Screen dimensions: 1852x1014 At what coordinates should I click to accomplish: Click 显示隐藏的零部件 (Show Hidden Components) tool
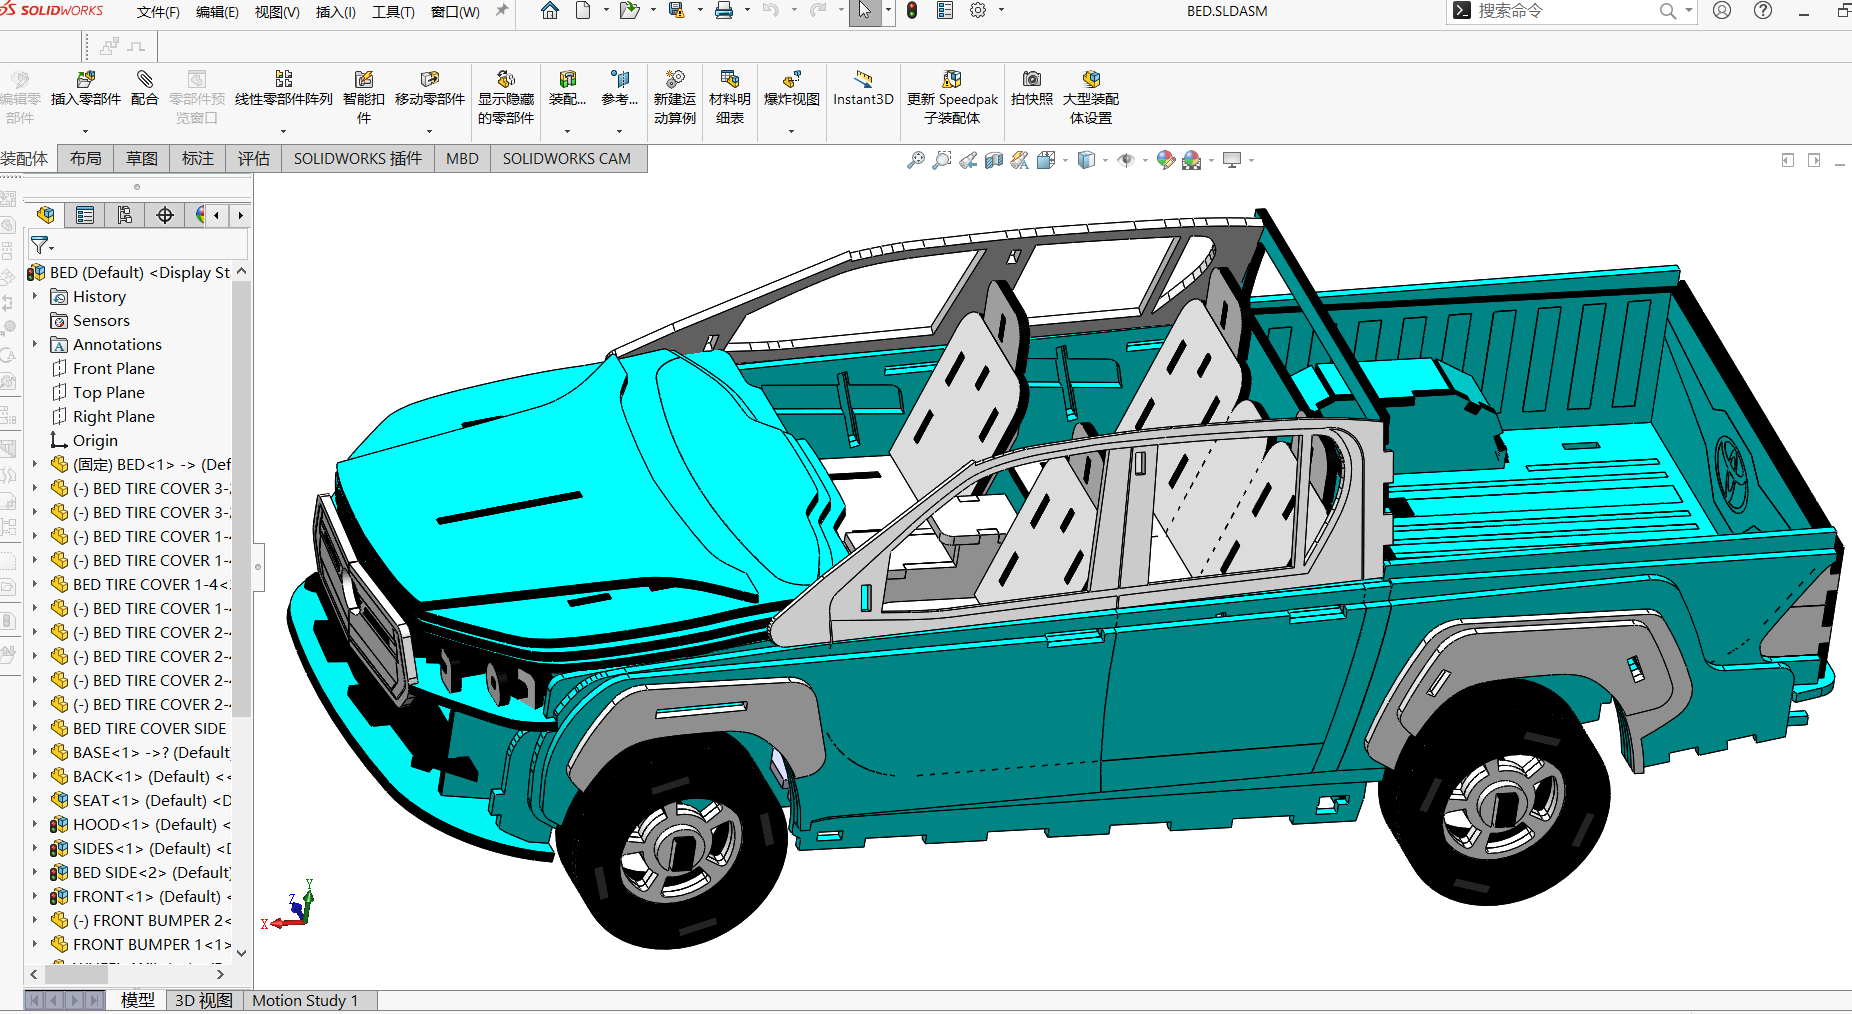pos(506,98)
